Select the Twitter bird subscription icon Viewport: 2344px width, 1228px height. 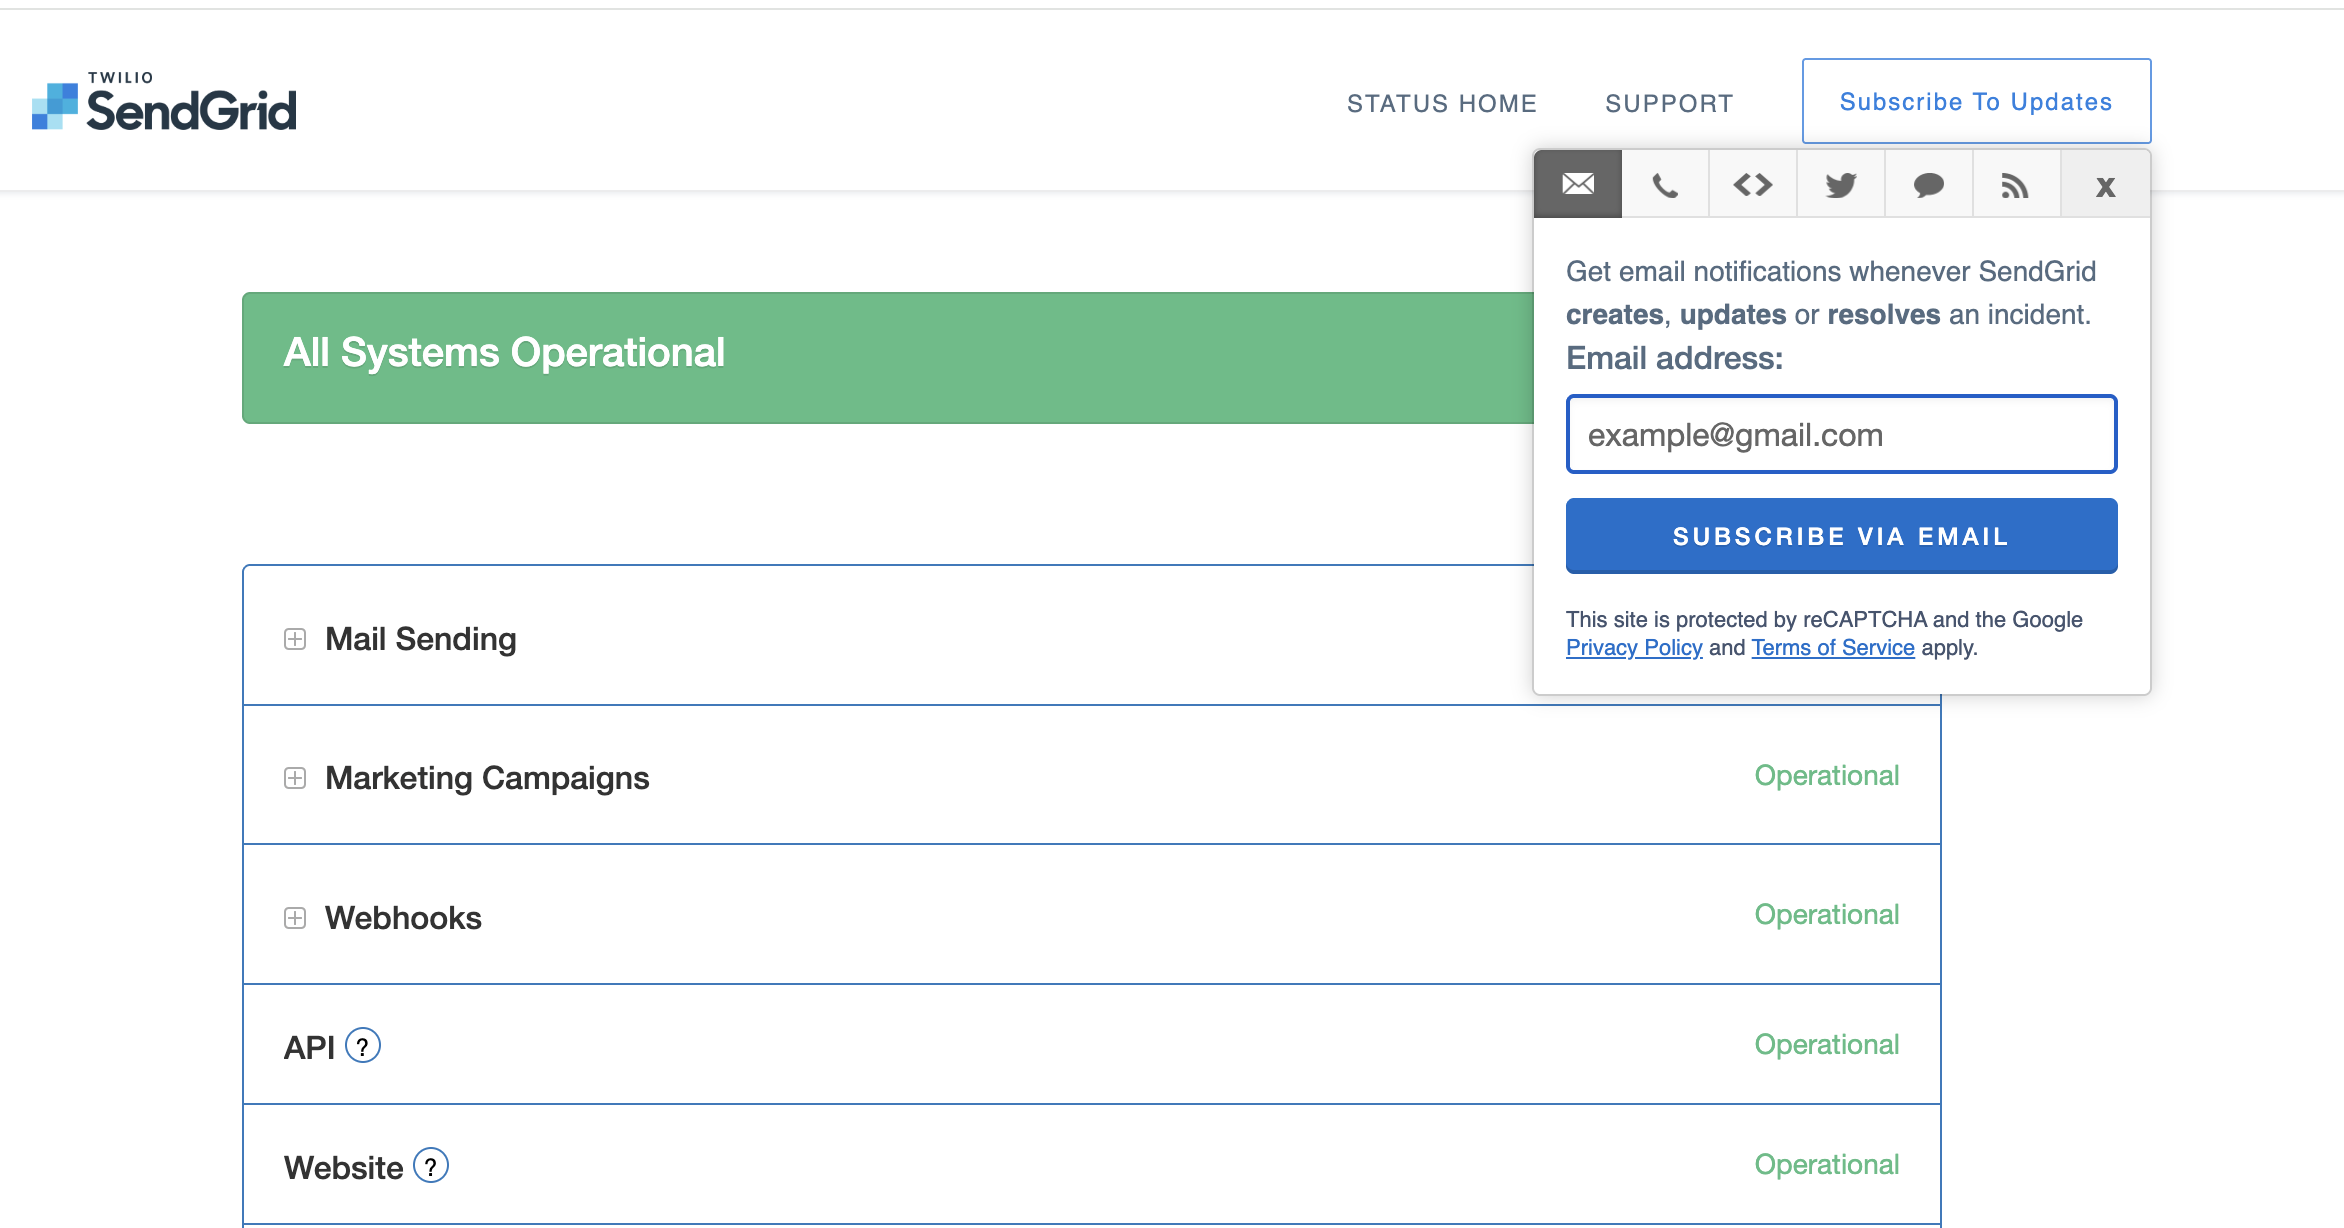point(1841,185)
